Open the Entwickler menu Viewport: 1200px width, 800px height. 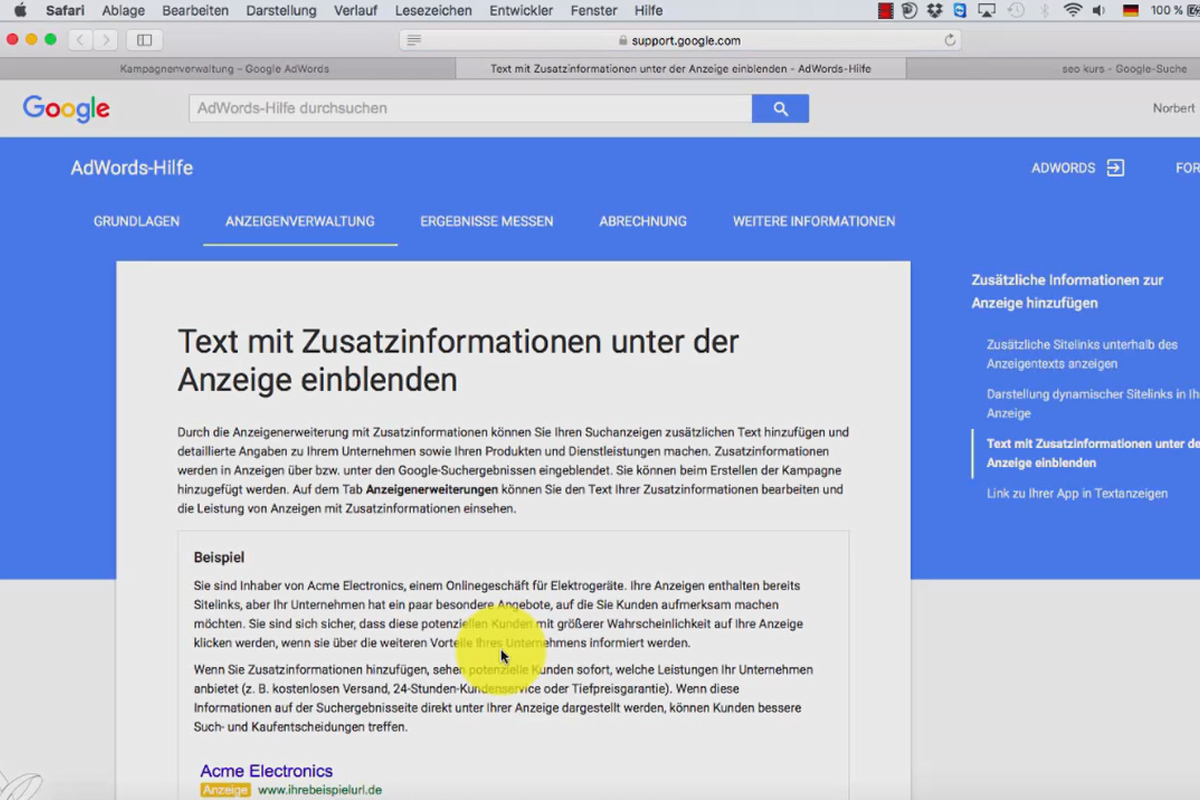pyautogui.click(x=521, y=11)
